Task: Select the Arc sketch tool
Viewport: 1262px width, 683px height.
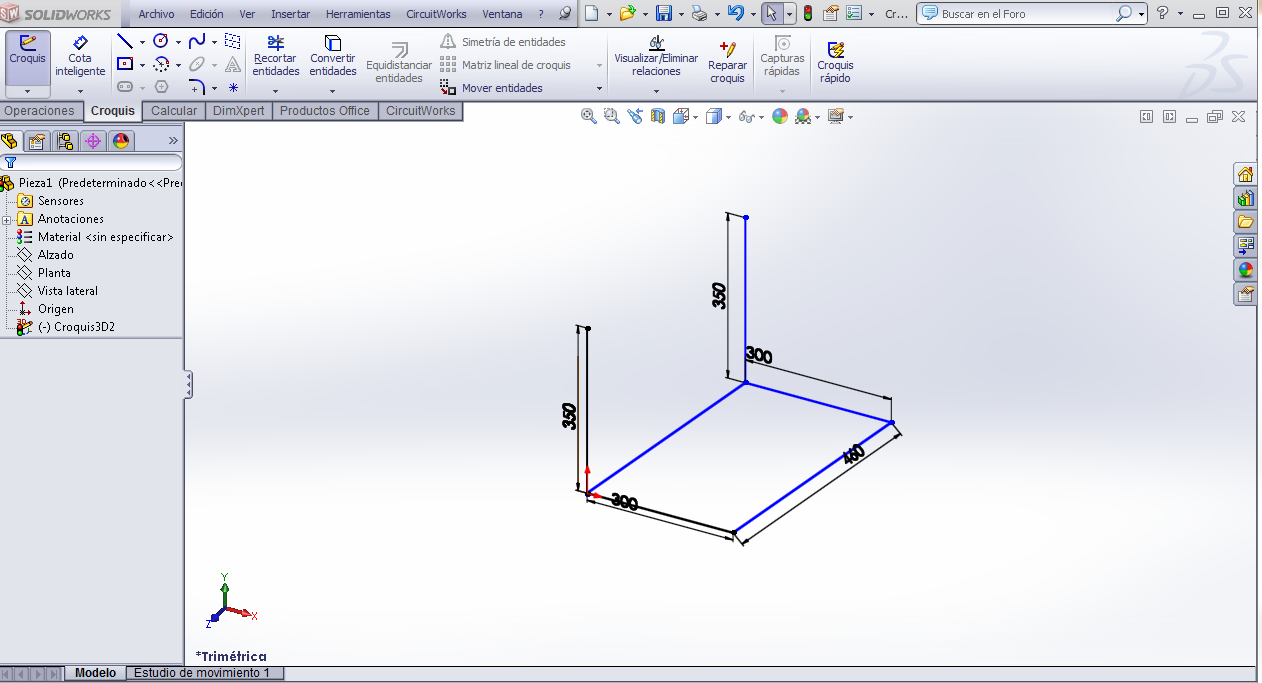Action: point(161,64)
